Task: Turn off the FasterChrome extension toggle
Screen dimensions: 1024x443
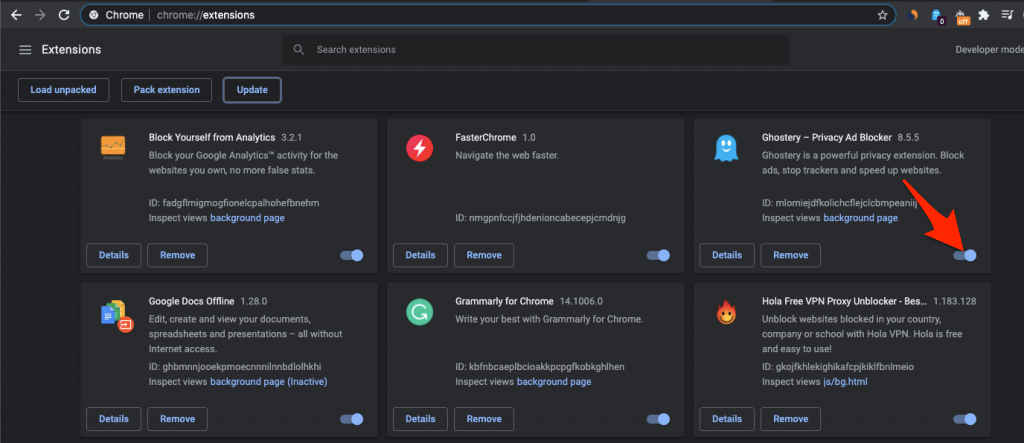Action: (x=658, y=255)
